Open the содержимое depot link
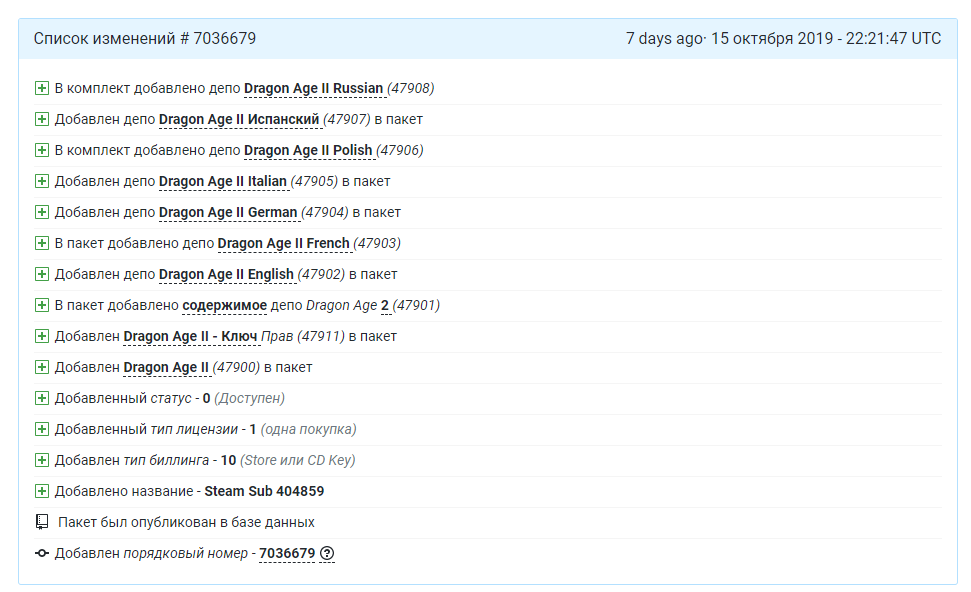The width and height of the screenshot is (971, 592). tap(224, 305)
